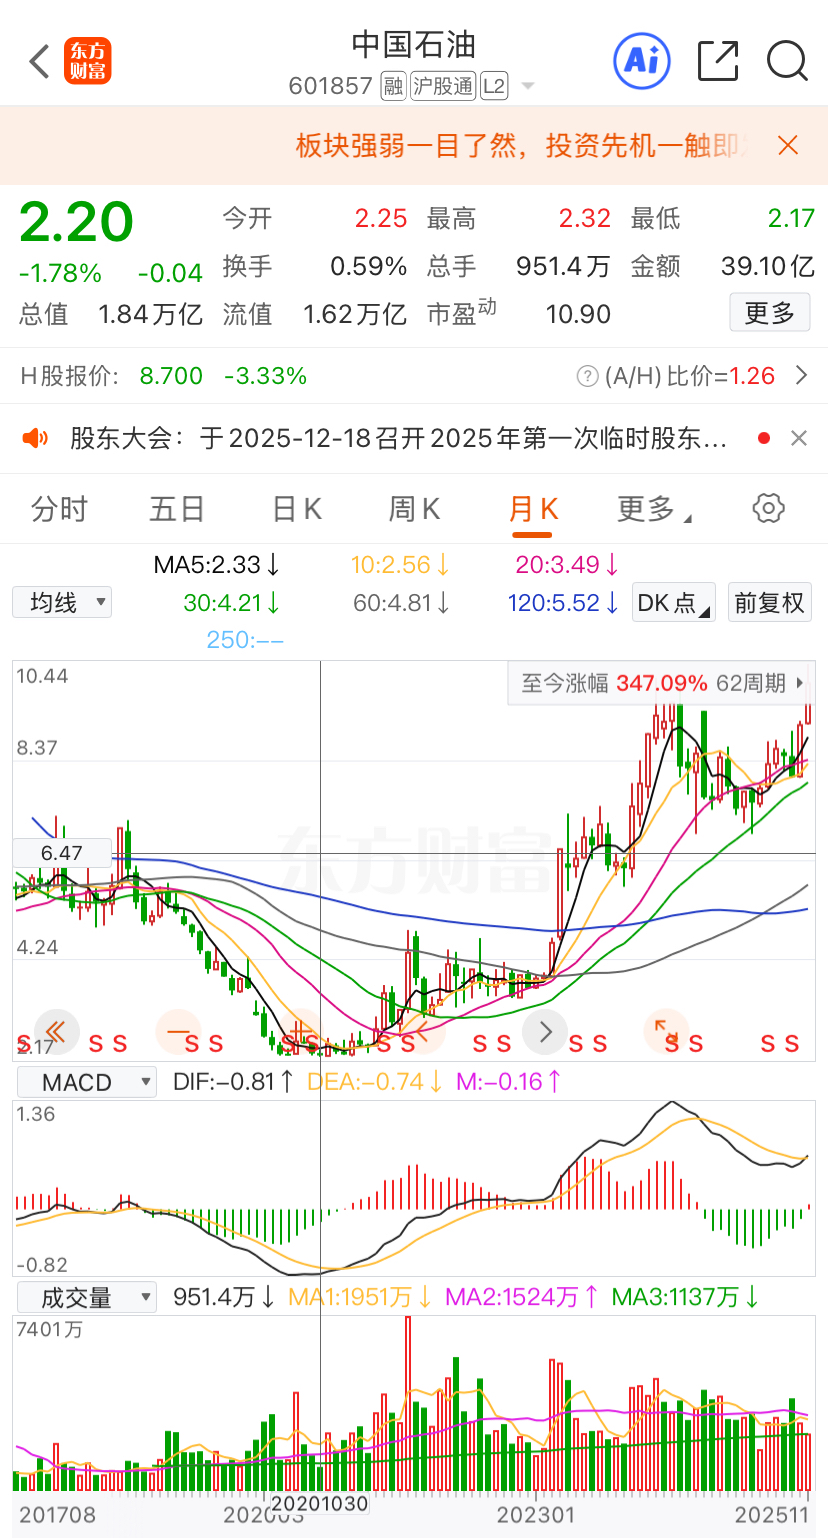828x1538 pixels.
Task: Tap the fullscreen expand chart control
Action: 667,1031
